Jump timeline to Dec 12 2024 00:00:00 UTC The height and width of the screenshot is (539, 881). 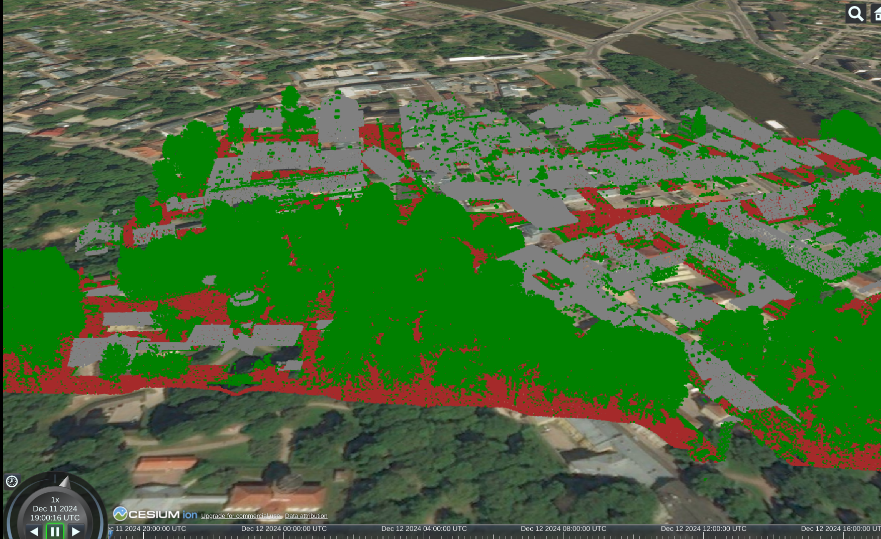click(284, 528)
